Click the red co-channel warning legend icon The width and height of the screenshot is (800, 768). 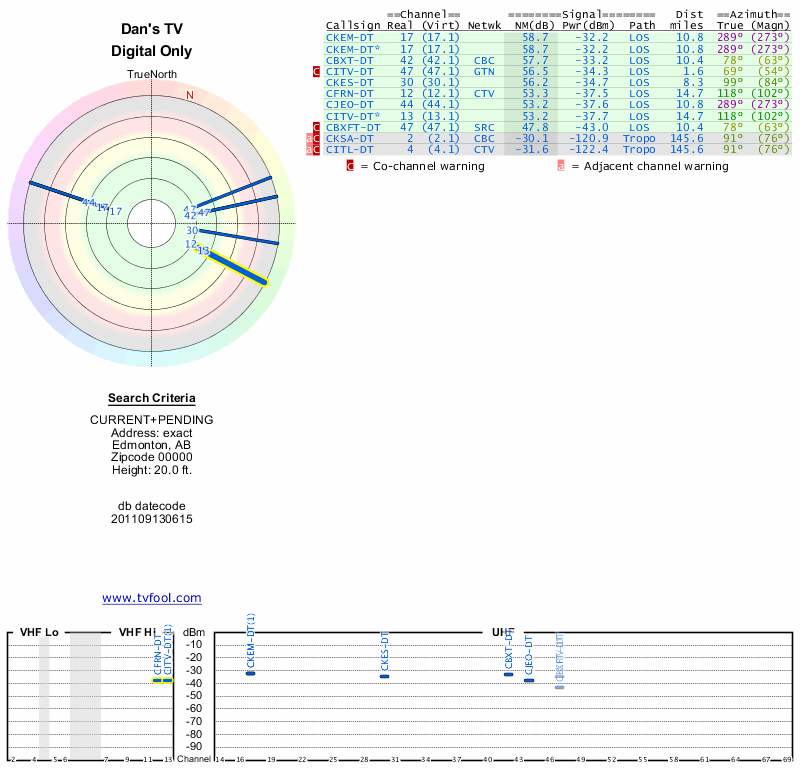click(350, 166)
